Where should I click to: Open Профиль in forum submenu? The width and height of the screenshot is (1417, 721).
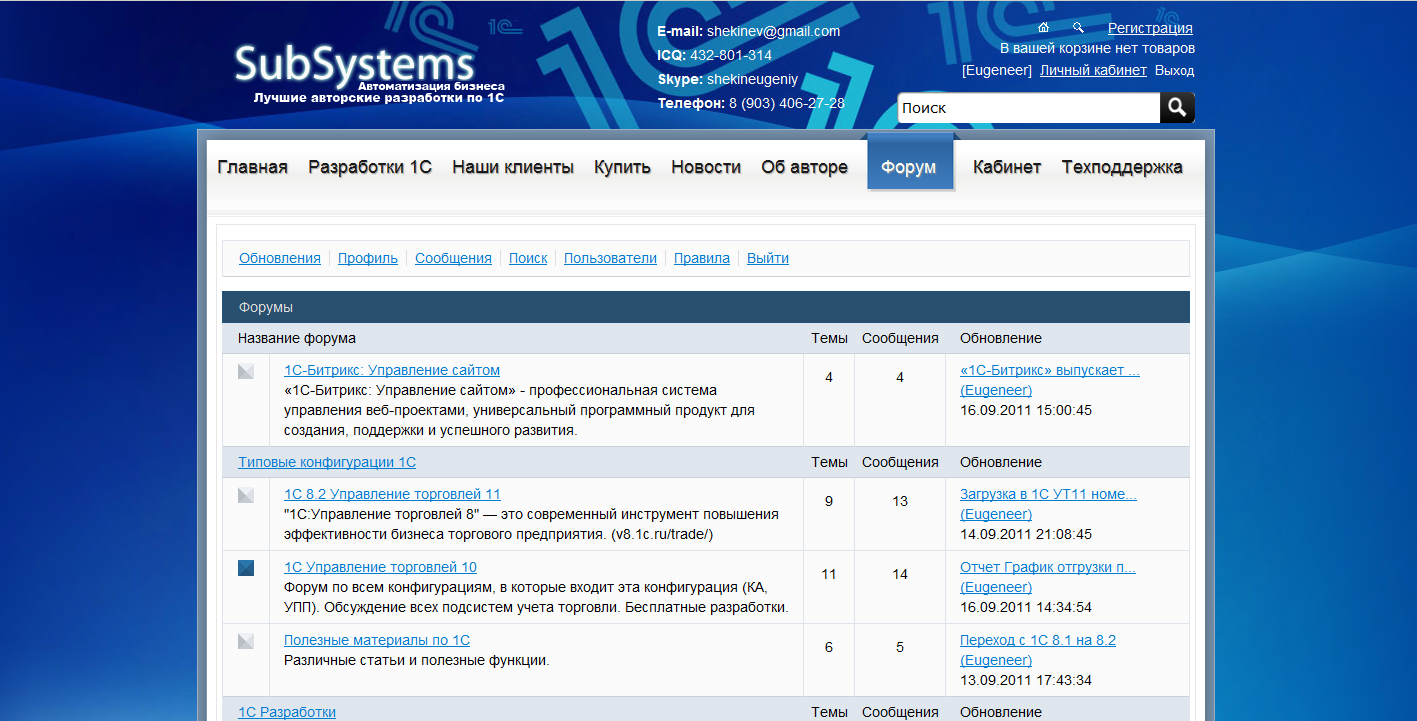pos(368,258)
